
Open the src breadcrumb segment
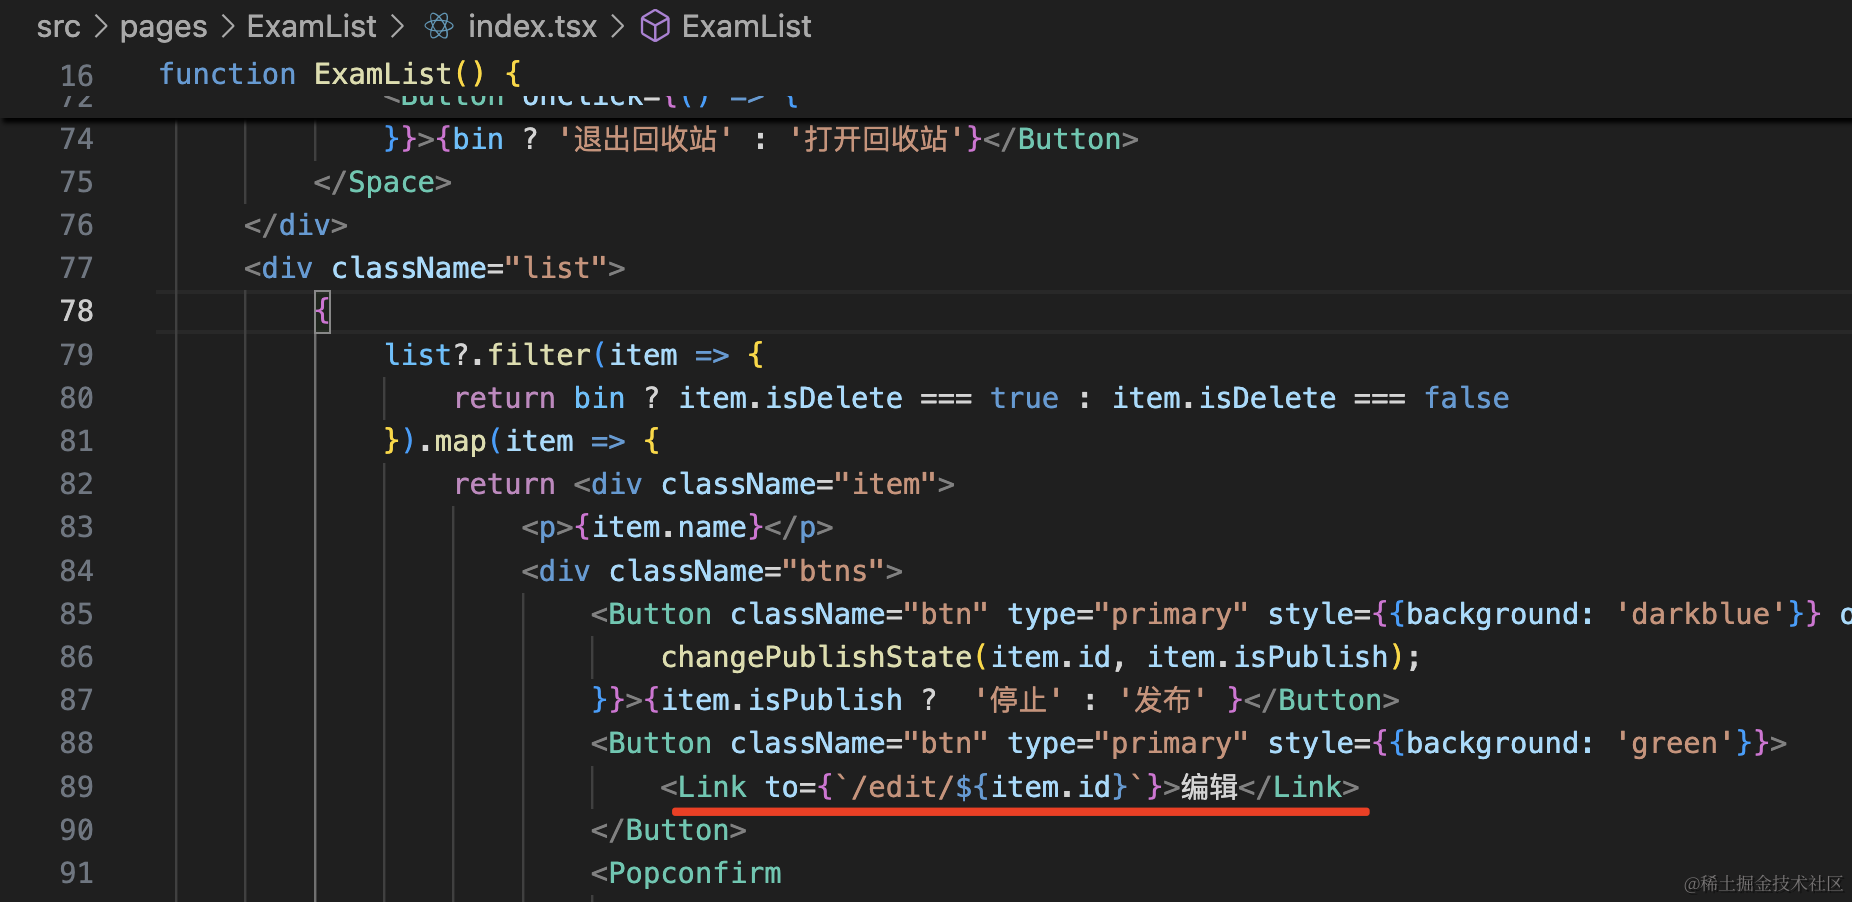58,27
